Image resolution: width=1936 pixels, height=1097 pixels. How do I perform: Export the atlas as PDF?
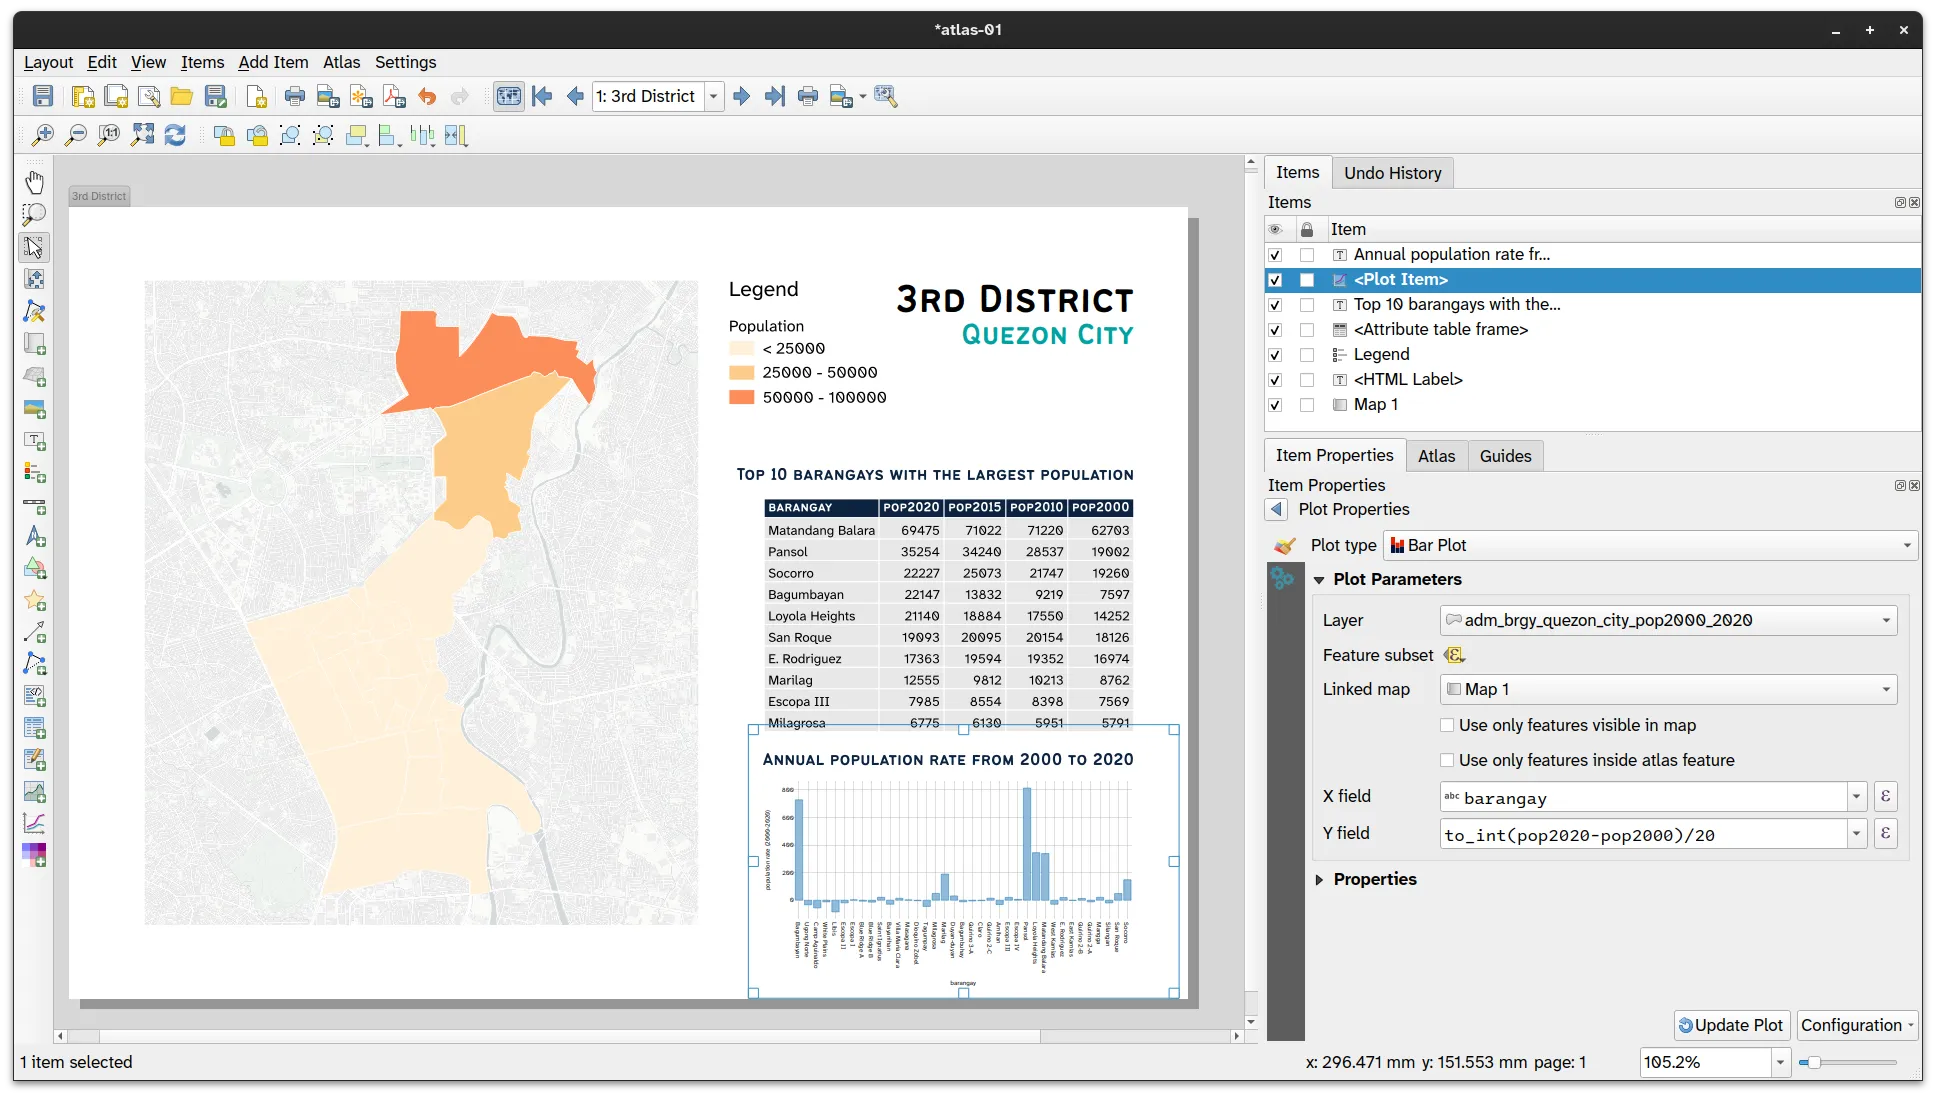[x=393, y=96]
